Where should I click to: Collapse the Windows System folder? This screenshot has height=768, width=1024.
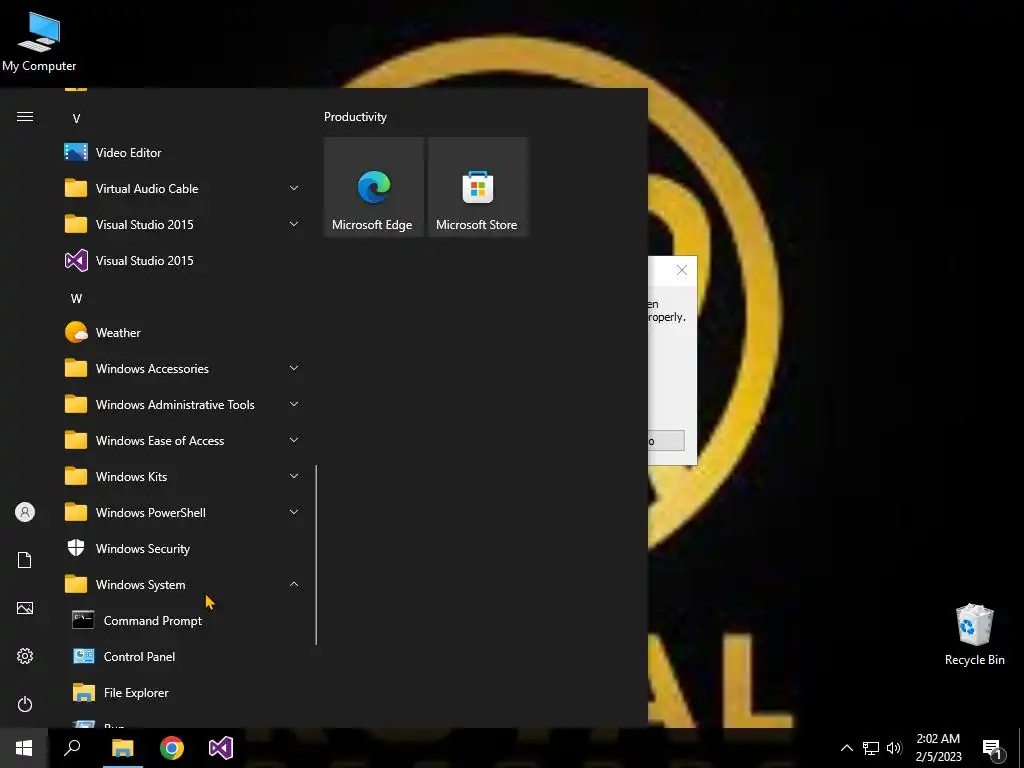click(183, 584)
